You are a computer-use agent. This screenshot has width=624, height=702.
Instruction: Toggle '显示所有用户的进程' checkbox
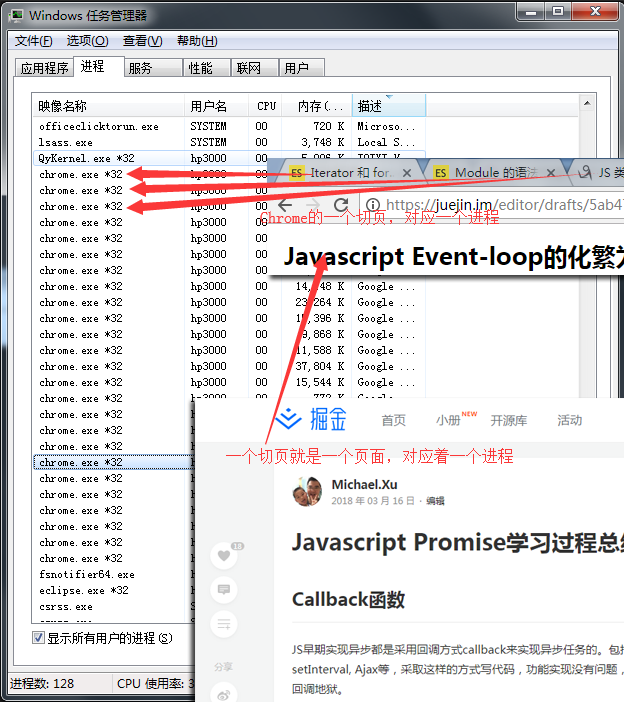[x=38, y=638]
